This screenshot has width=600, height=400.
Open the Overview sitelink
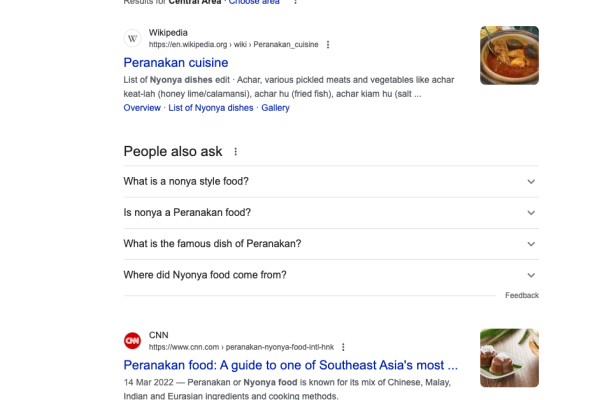tap(142, 108)
